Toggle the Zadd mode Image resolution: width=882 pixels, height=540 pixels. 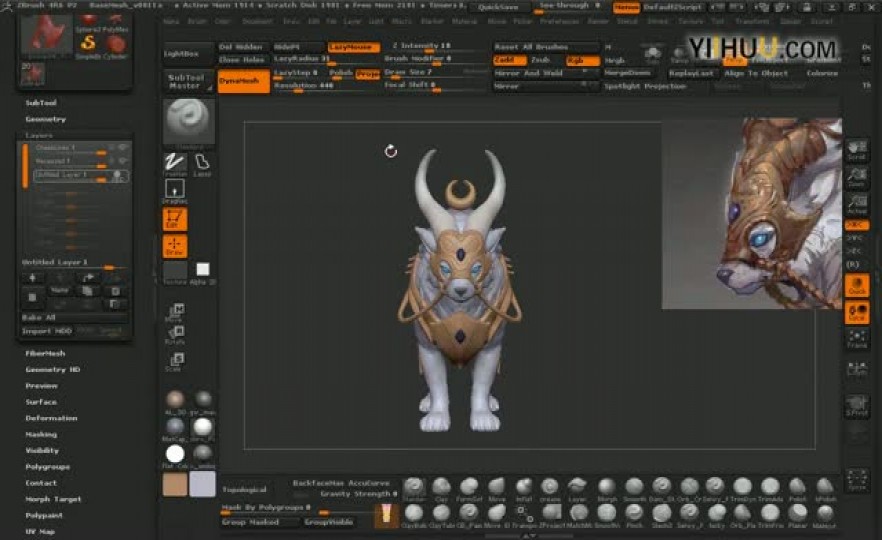(x=510, y=60)
